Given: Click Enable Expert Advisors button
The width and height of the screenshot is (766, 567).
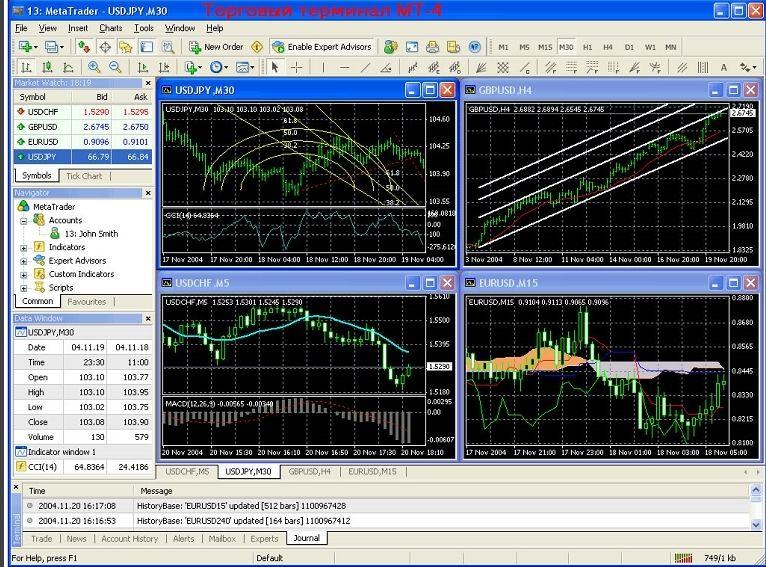Looking at the screenshot, I should click(322, 47).
